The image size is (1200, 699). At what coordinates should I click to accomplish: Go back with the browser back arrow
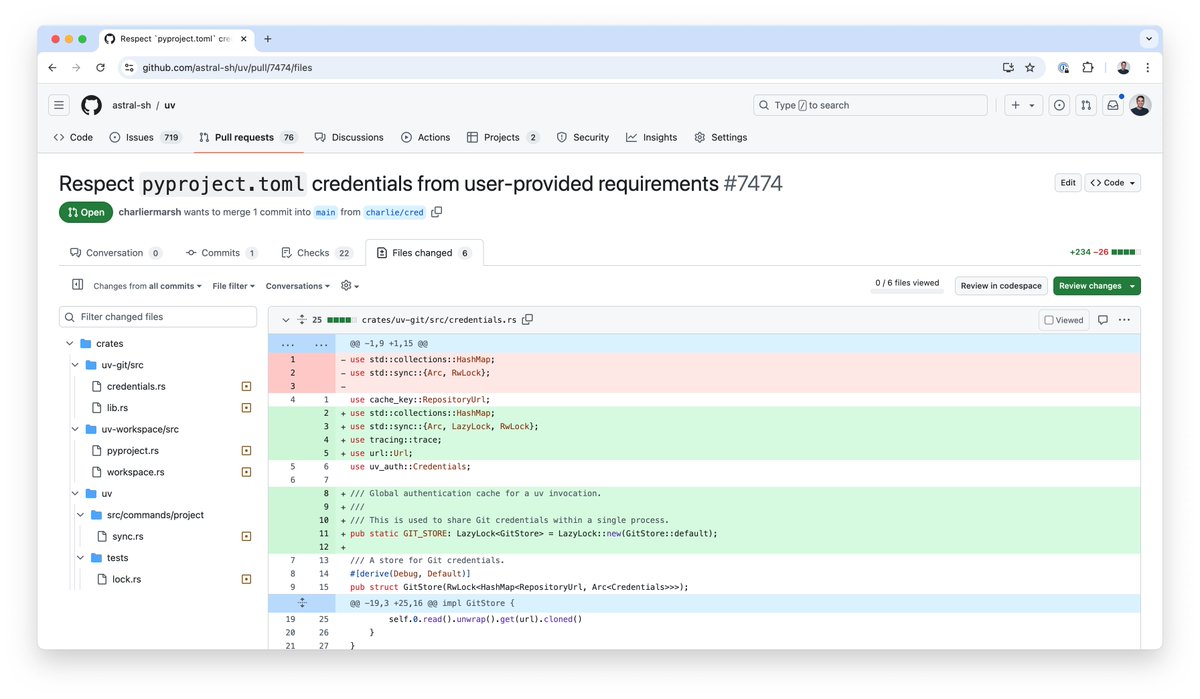coord(52,67)
